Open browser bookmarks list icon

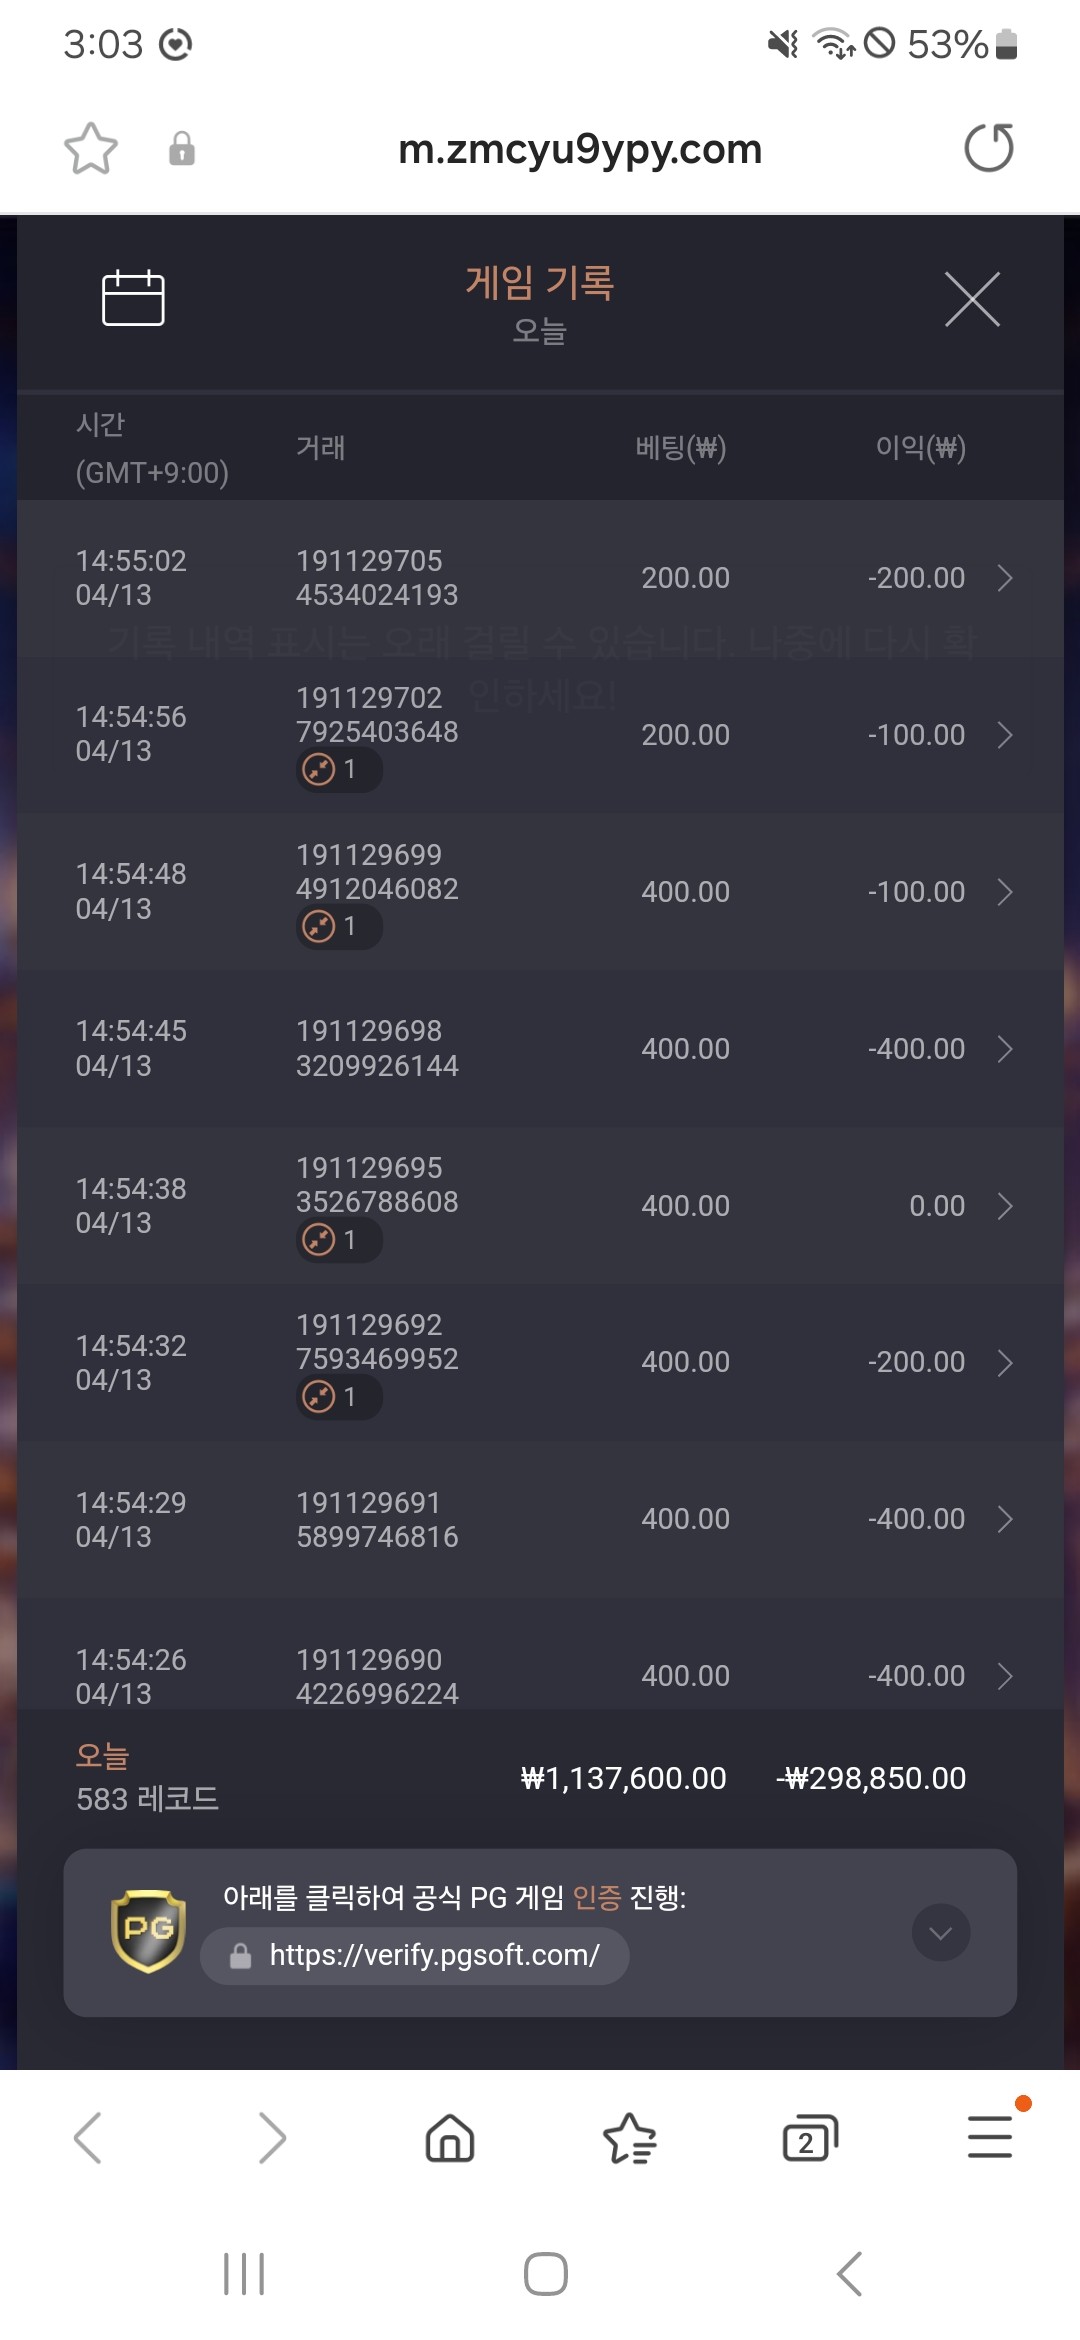coord(630,2138)
